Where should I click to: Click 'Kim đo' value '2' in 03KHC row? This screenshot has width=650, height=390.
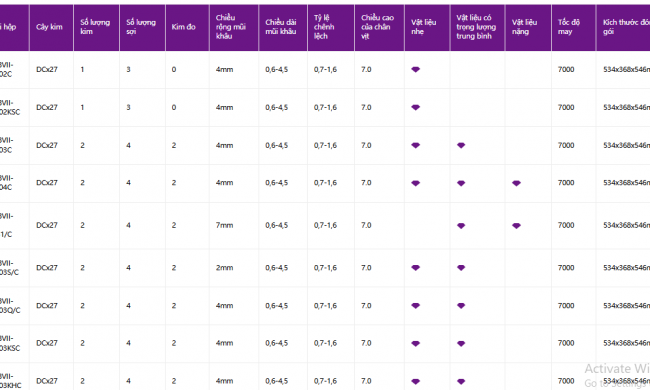pyautogui.click(x=174, y=381)
